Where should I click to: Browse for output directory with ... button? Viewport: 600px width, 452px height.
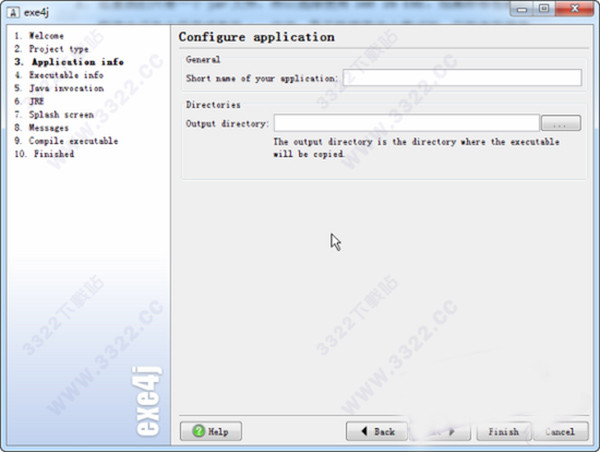coord(561,123)
